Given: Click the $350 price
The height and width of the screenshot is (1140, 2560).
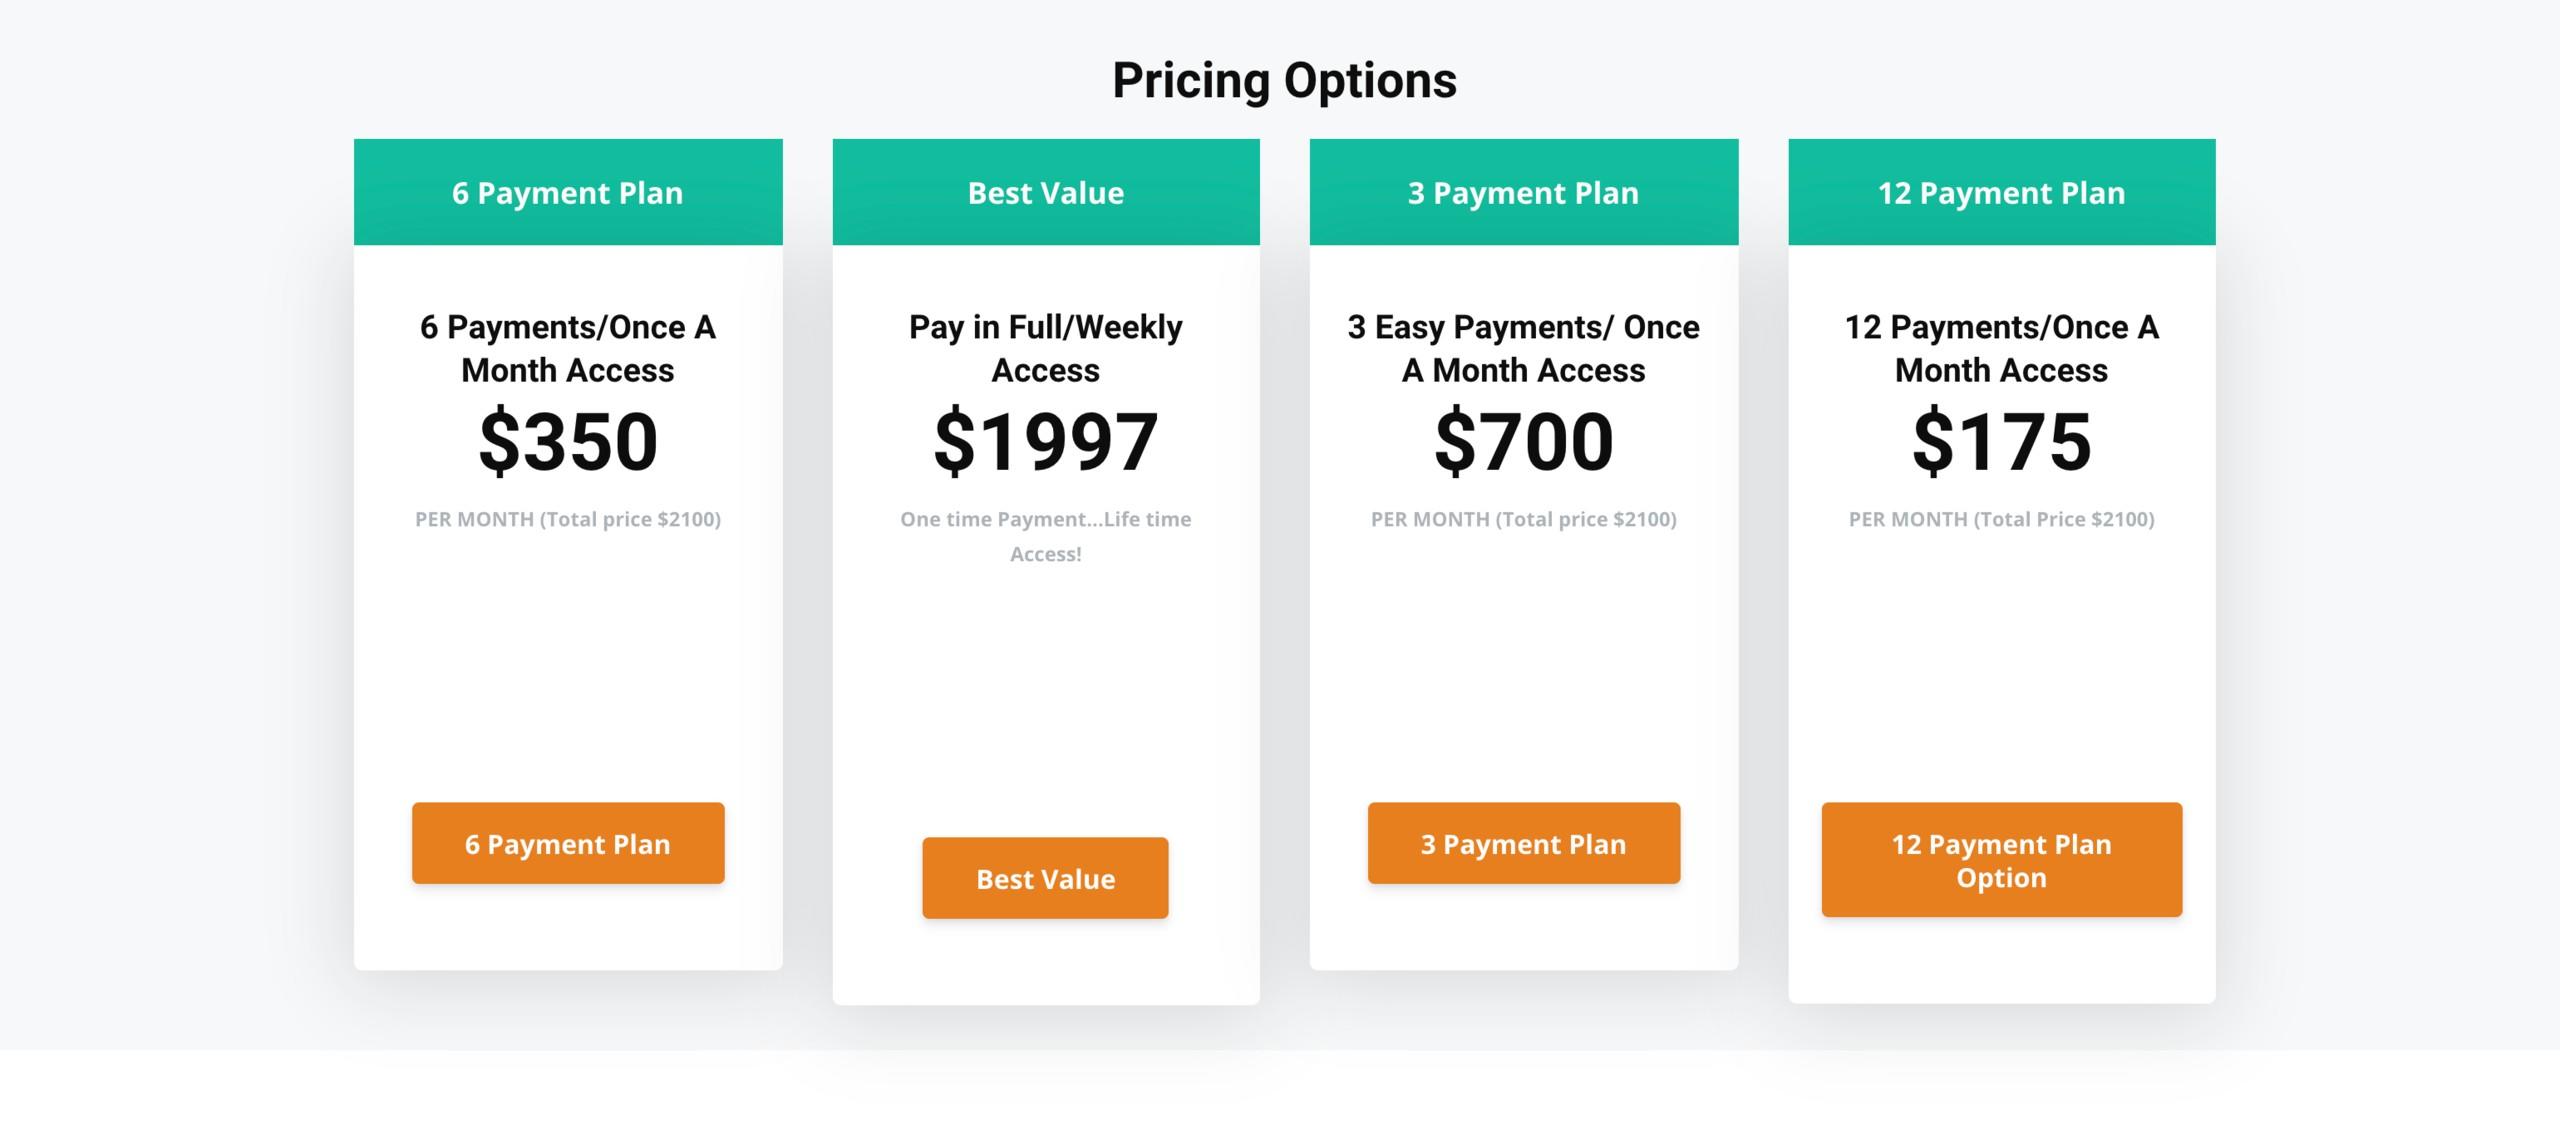Looking at the screenshot, I should tap(568, 442).
